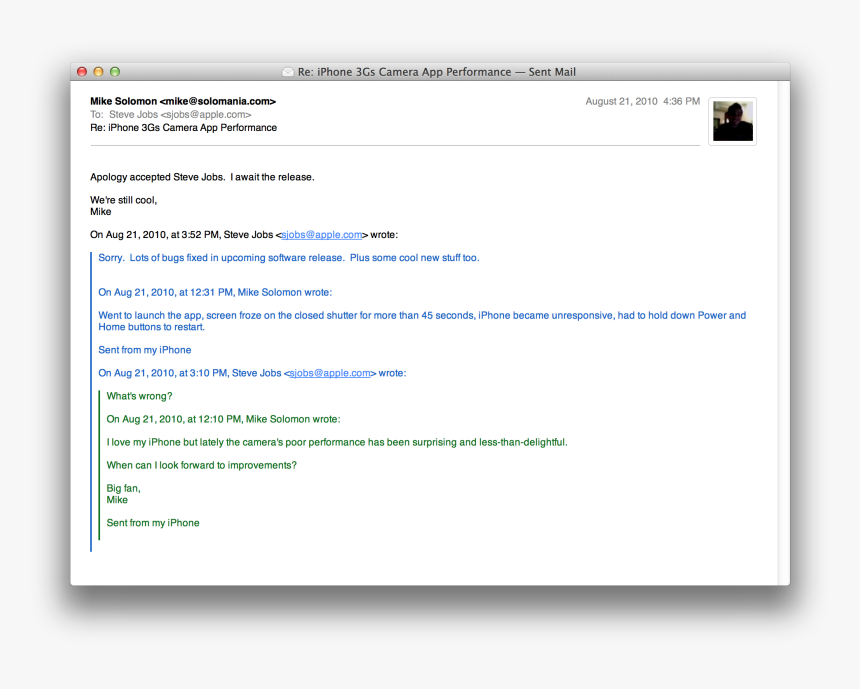Close the Sent Mail message window

point(82,72)
